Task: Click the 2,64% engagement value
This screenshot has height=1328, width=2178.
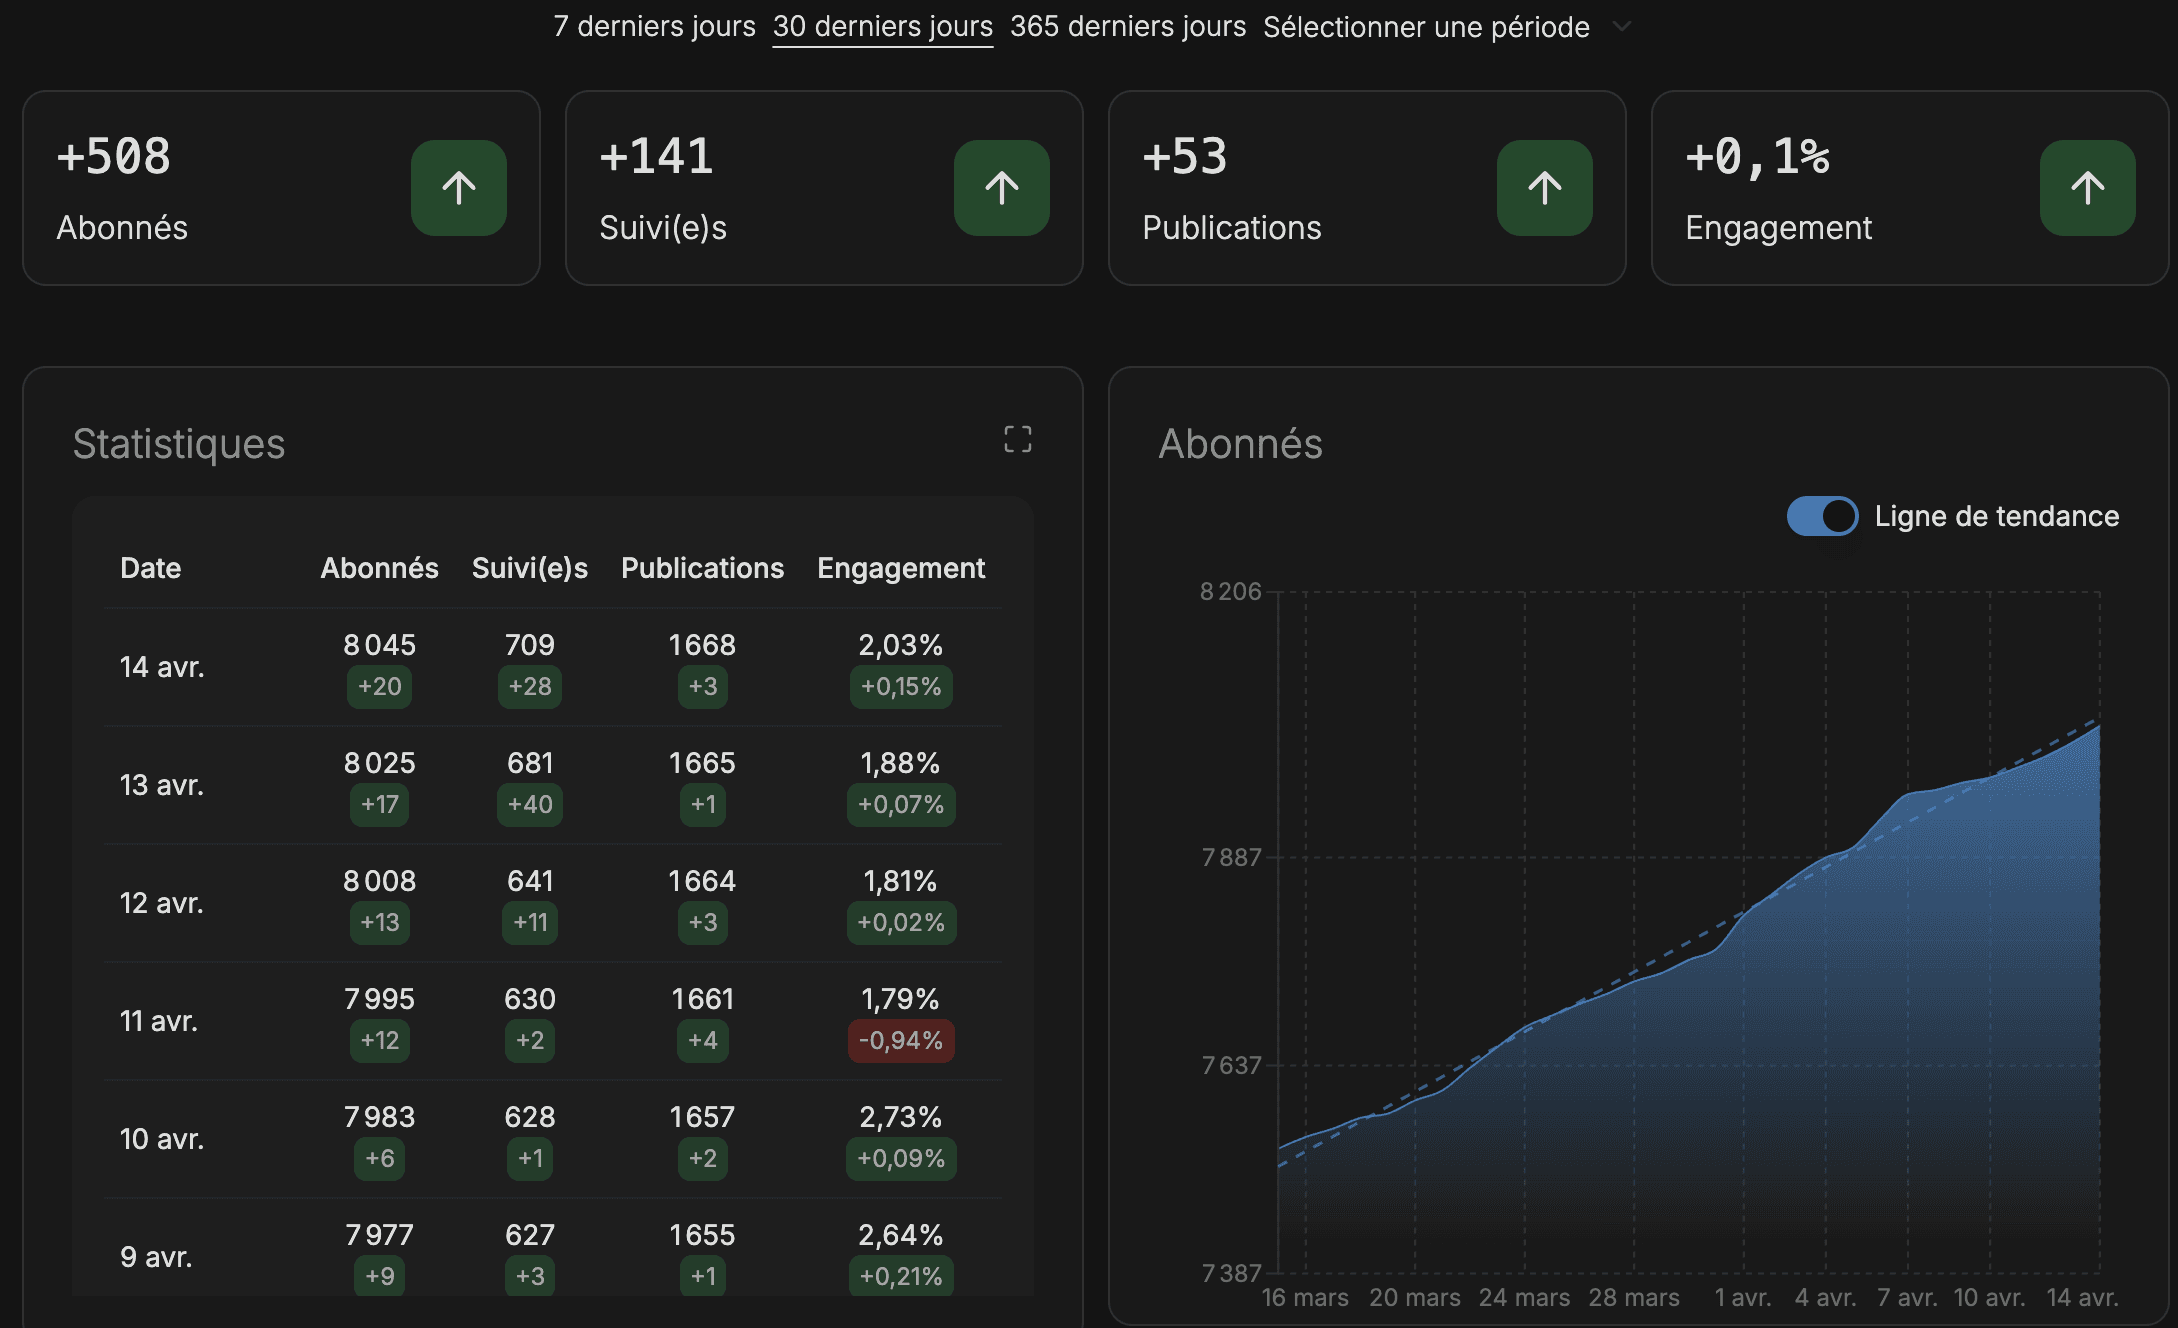Action: [901, 1235]
